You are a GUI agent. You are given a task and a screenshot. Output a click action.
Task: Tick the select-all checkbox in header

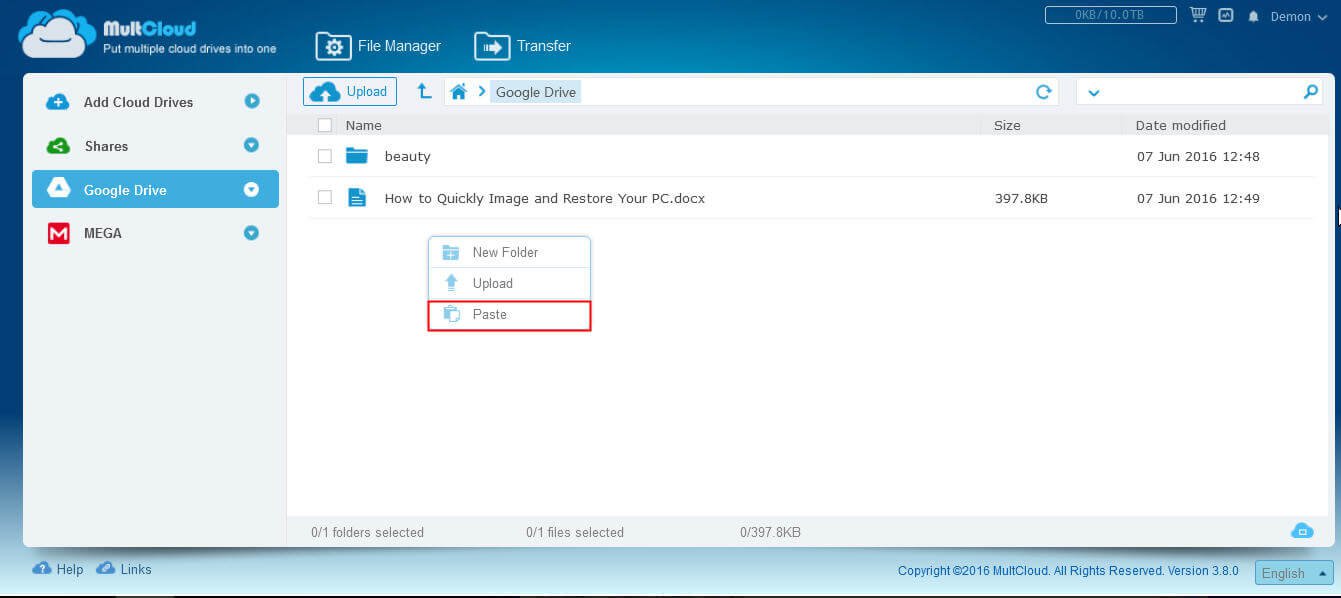324,126
